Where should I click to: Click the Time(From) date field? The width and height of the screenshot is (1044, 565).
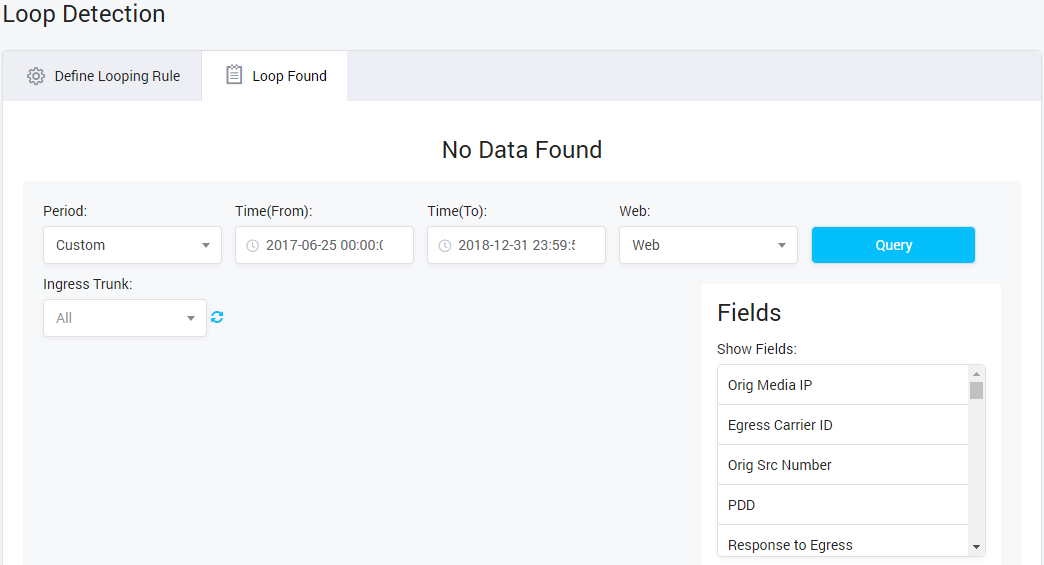coord(324,245)
